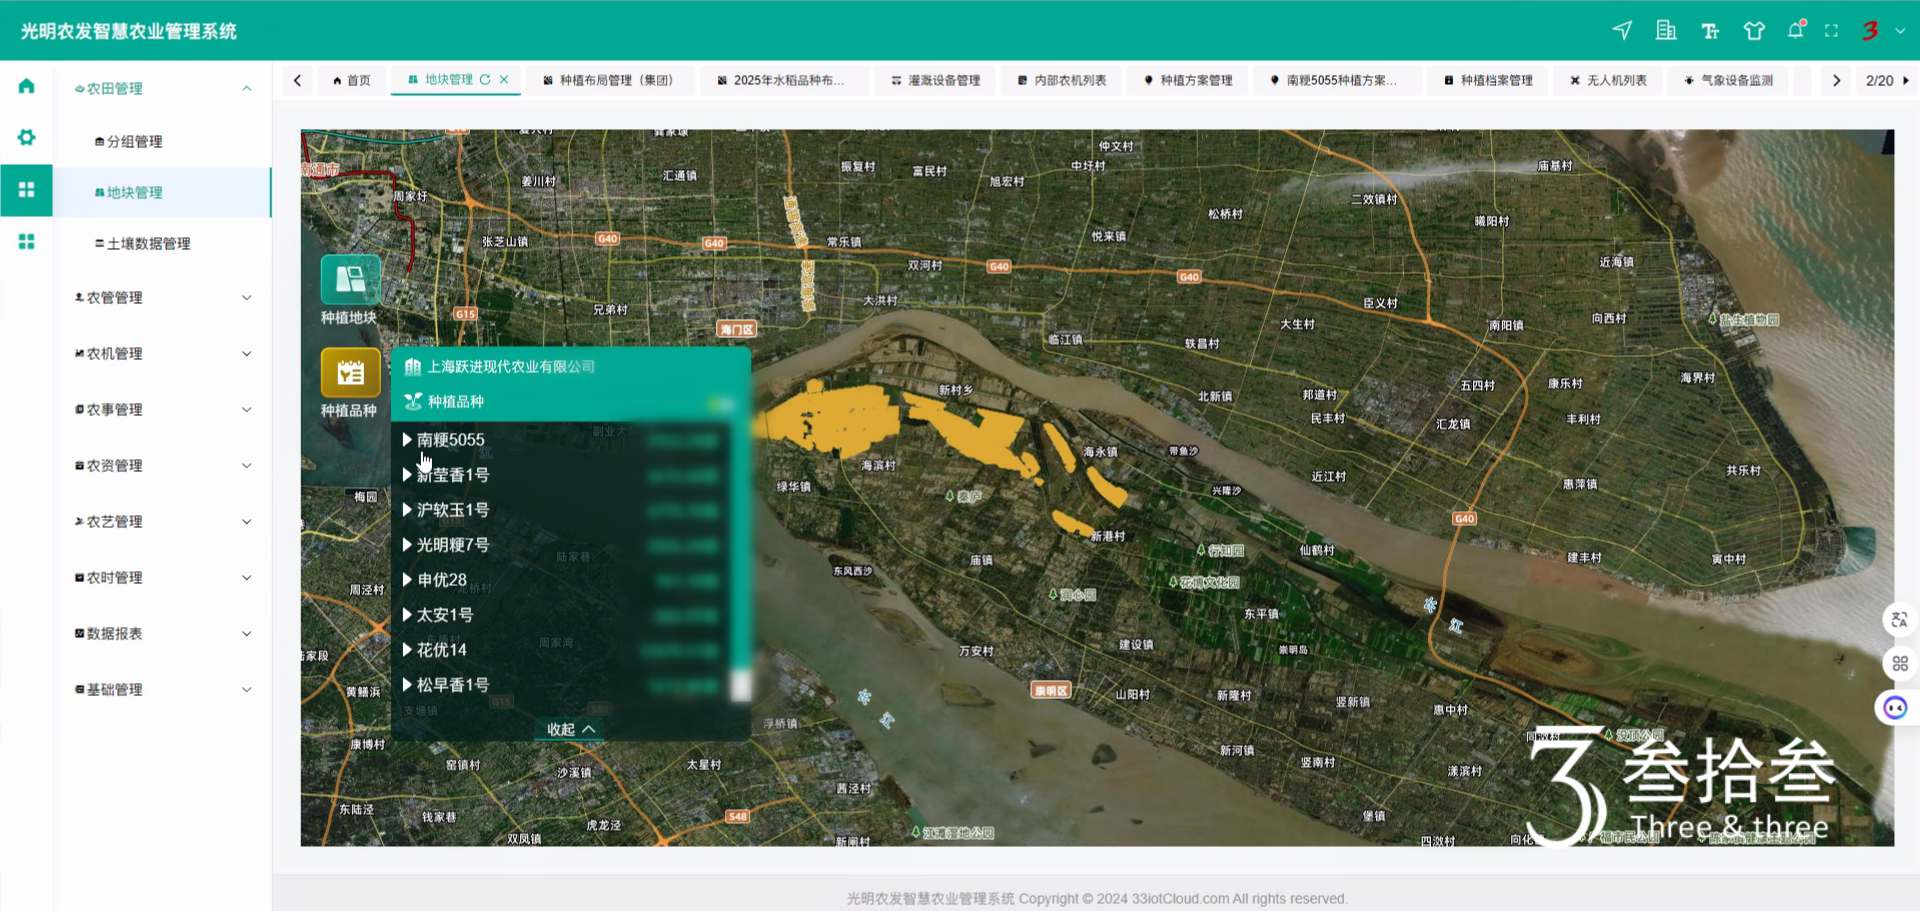This screenshot has height=911, width=1920.
Task: Click the font size Tt icon
Action: click(x=1710, y=31)
